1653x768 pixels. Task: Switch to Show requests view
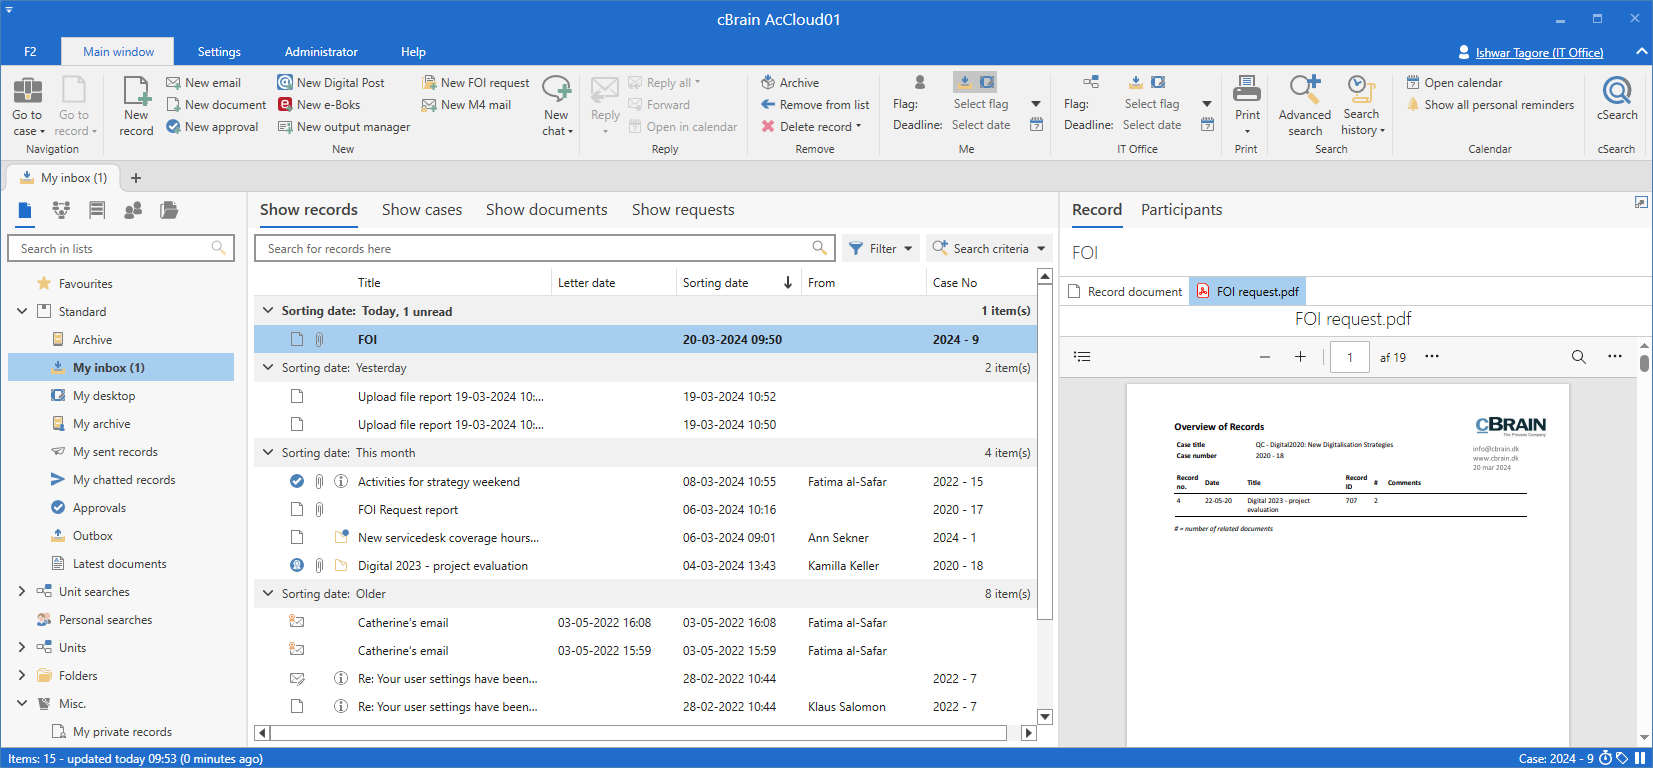683,210
